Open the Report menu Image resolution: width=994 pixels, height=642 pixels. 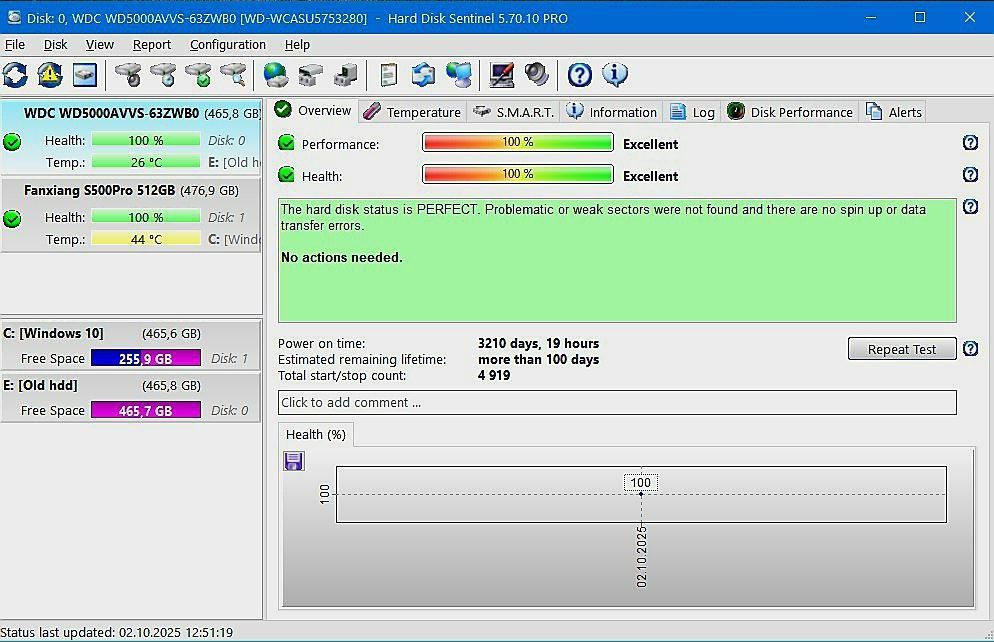[152, 44]
